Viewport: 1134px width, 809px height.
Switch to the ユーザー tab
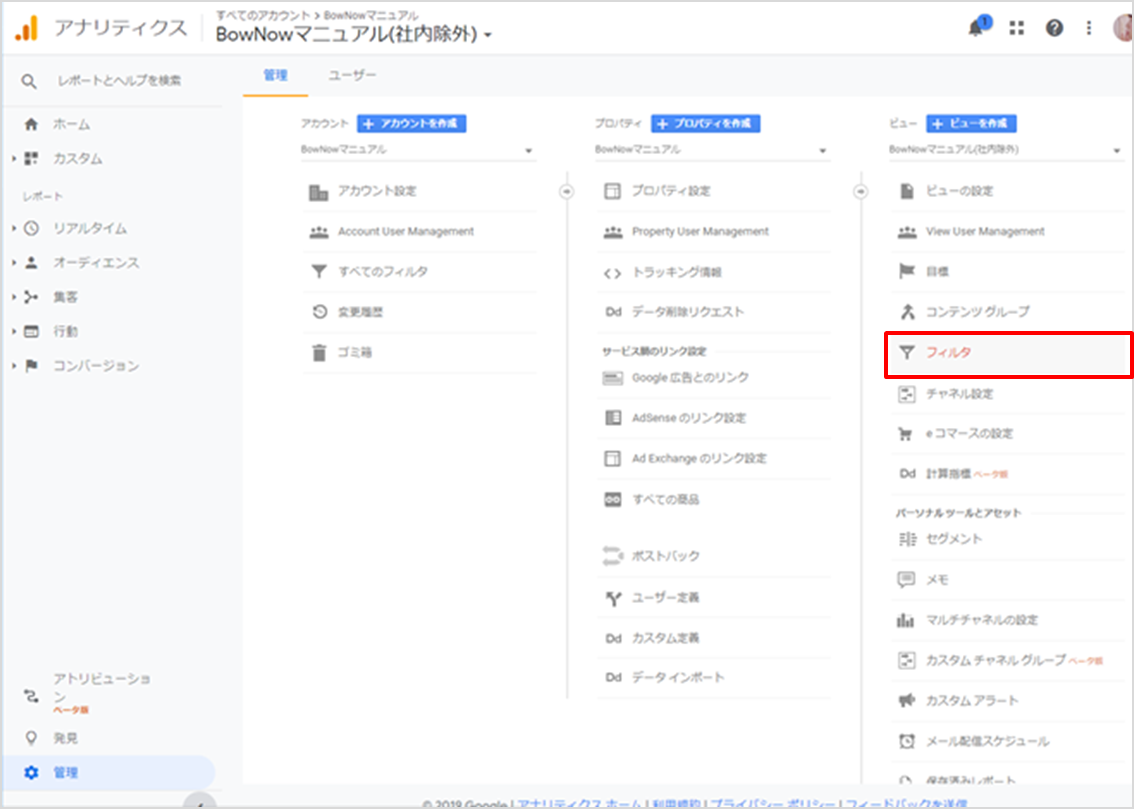[352, 75]
